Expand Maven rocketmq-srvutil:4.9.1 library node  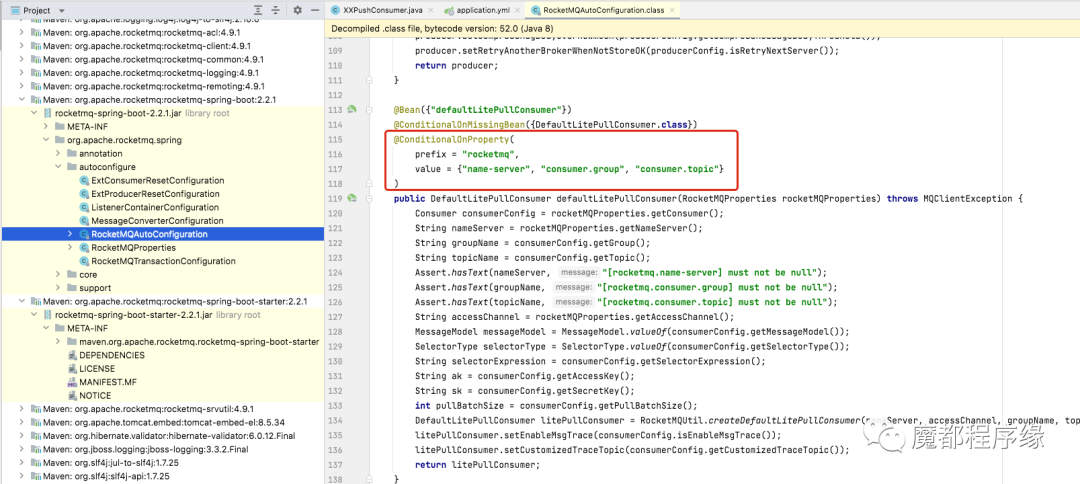pos(21,409)
